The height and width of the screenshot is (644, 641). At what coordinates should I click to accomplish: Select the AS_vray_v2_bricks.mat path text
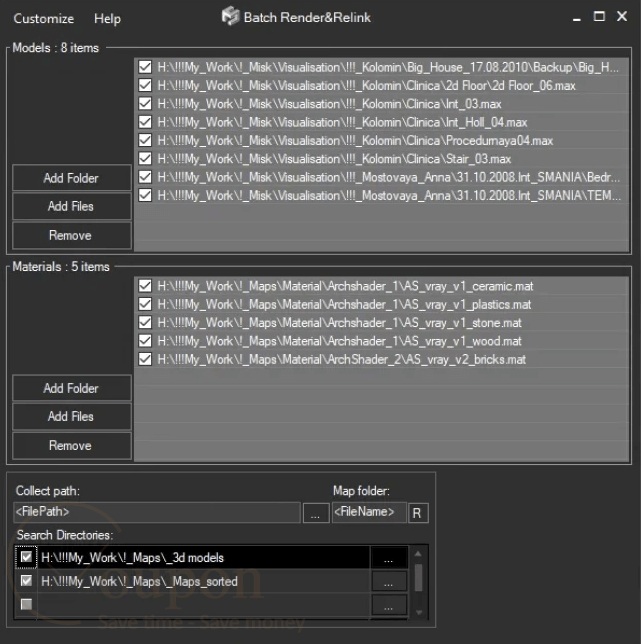[x=341, y=359]
